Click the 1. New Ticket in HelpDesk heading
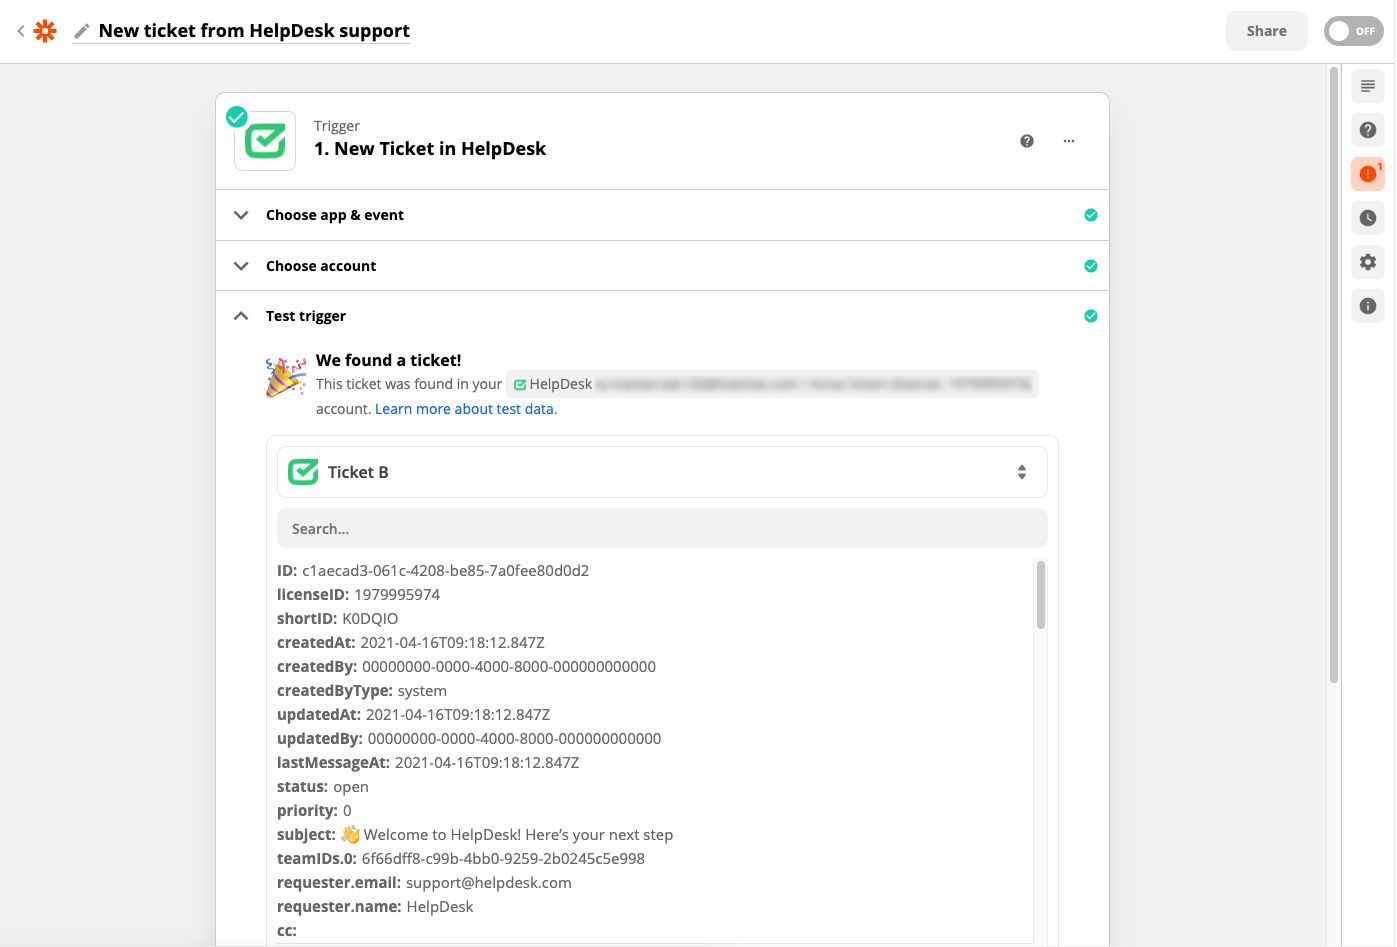The height and width of the screenshot is (947, 1397). [430, 149]
